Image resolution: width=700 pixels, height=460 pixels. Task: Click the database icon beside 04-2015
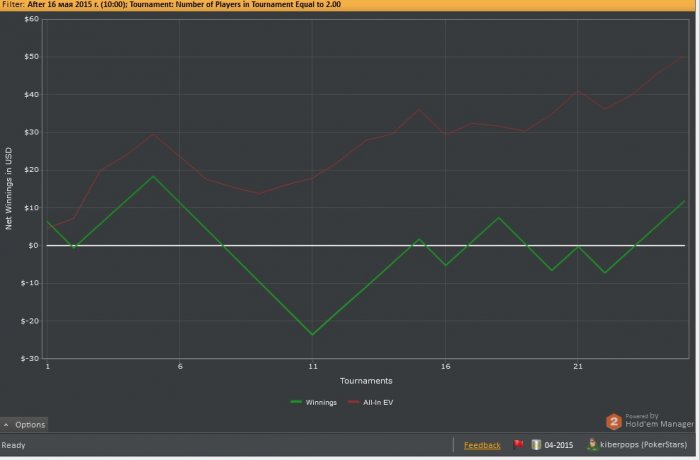click(x=536, y=444)
